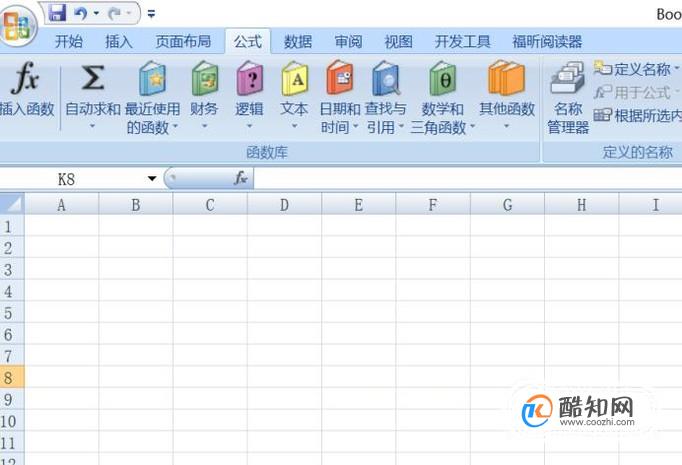Select row 7 header

click(12, 356)
